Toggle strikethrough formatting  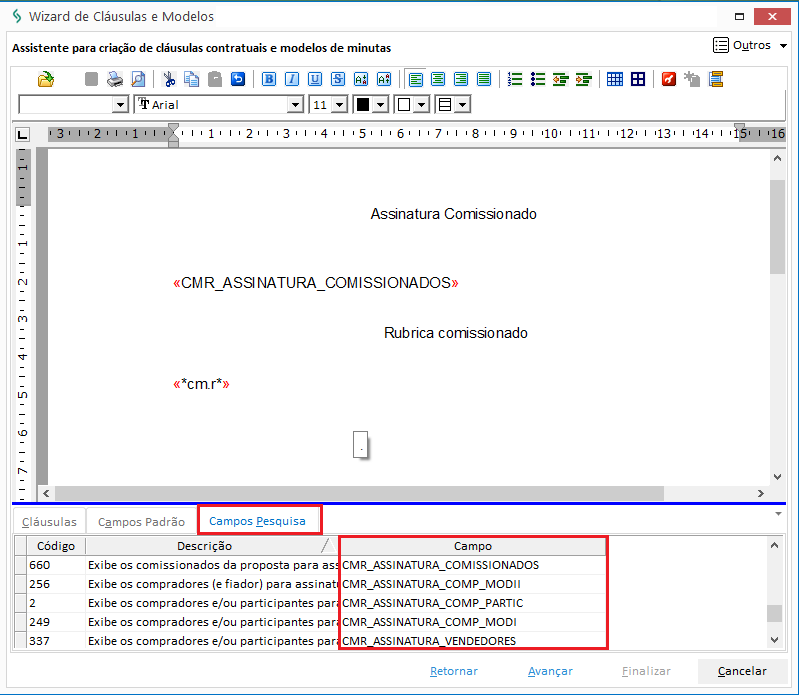pos(338,79)
